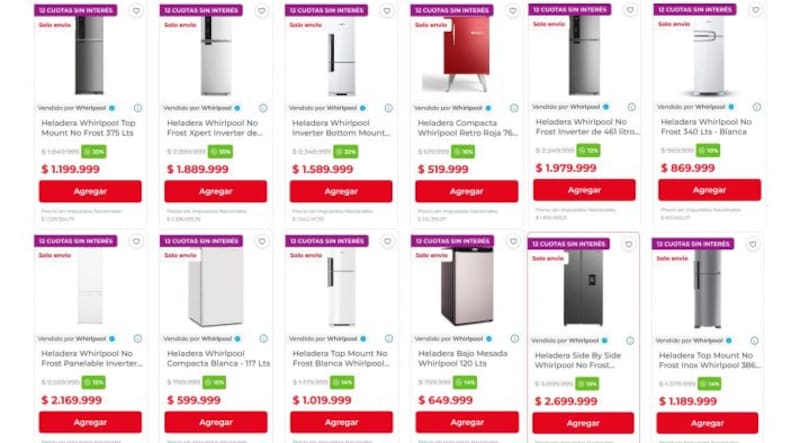
Task: Click Agregar for the $ 599.999 compact fridge
Action: [x=216, y=422]
